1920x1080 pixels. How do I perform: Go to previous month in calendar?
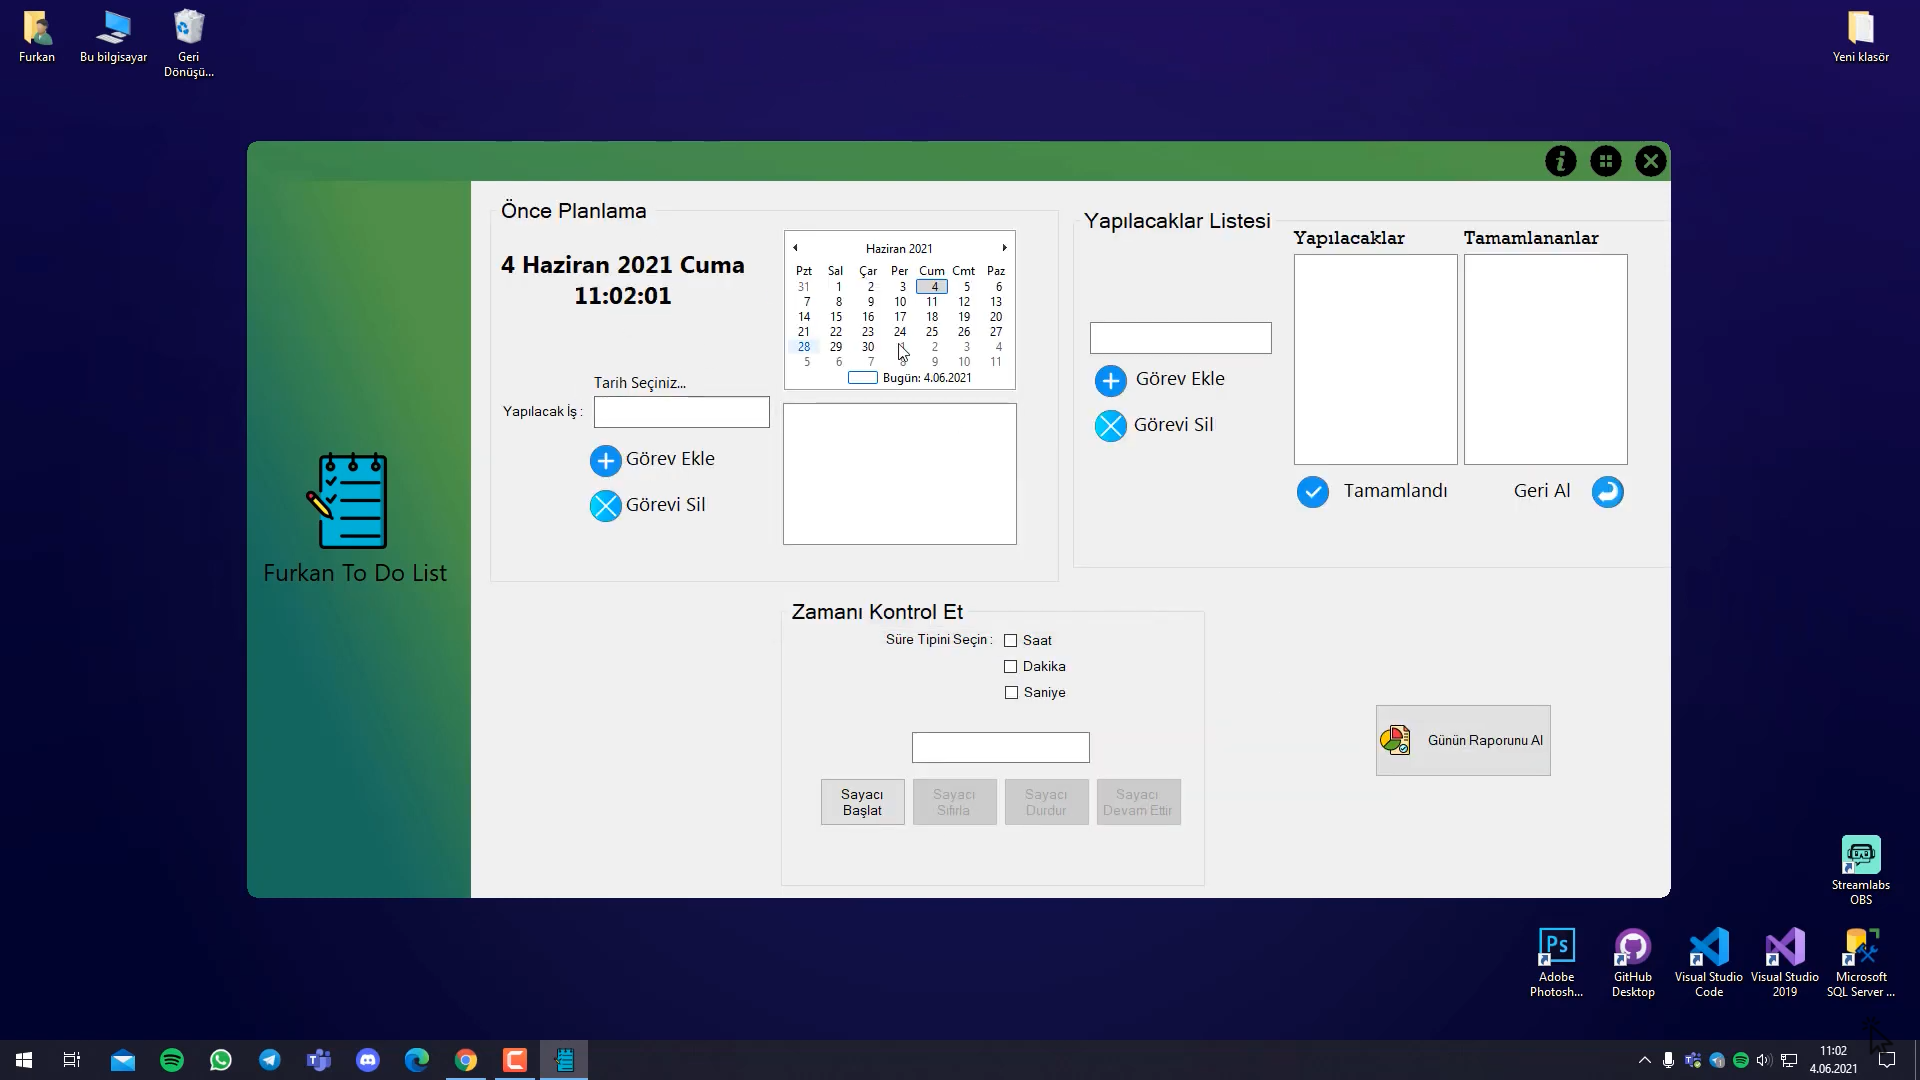tap(795, 248)
